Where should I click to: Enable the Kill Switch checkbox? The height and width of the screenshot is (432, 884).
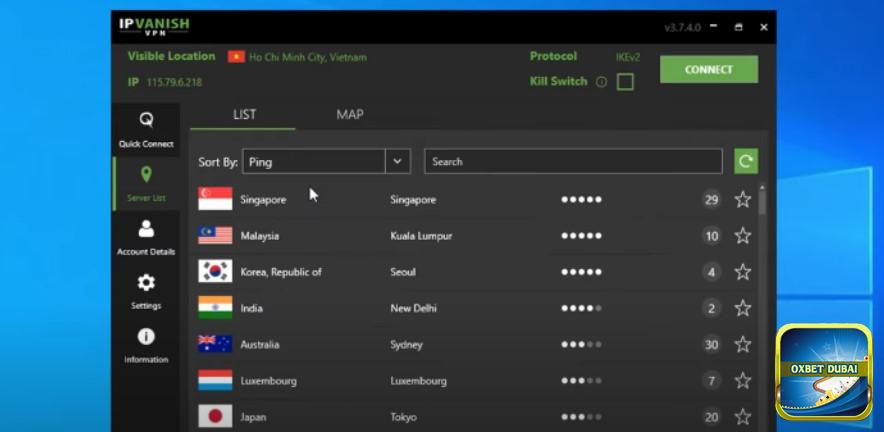[x=625, y=82]
